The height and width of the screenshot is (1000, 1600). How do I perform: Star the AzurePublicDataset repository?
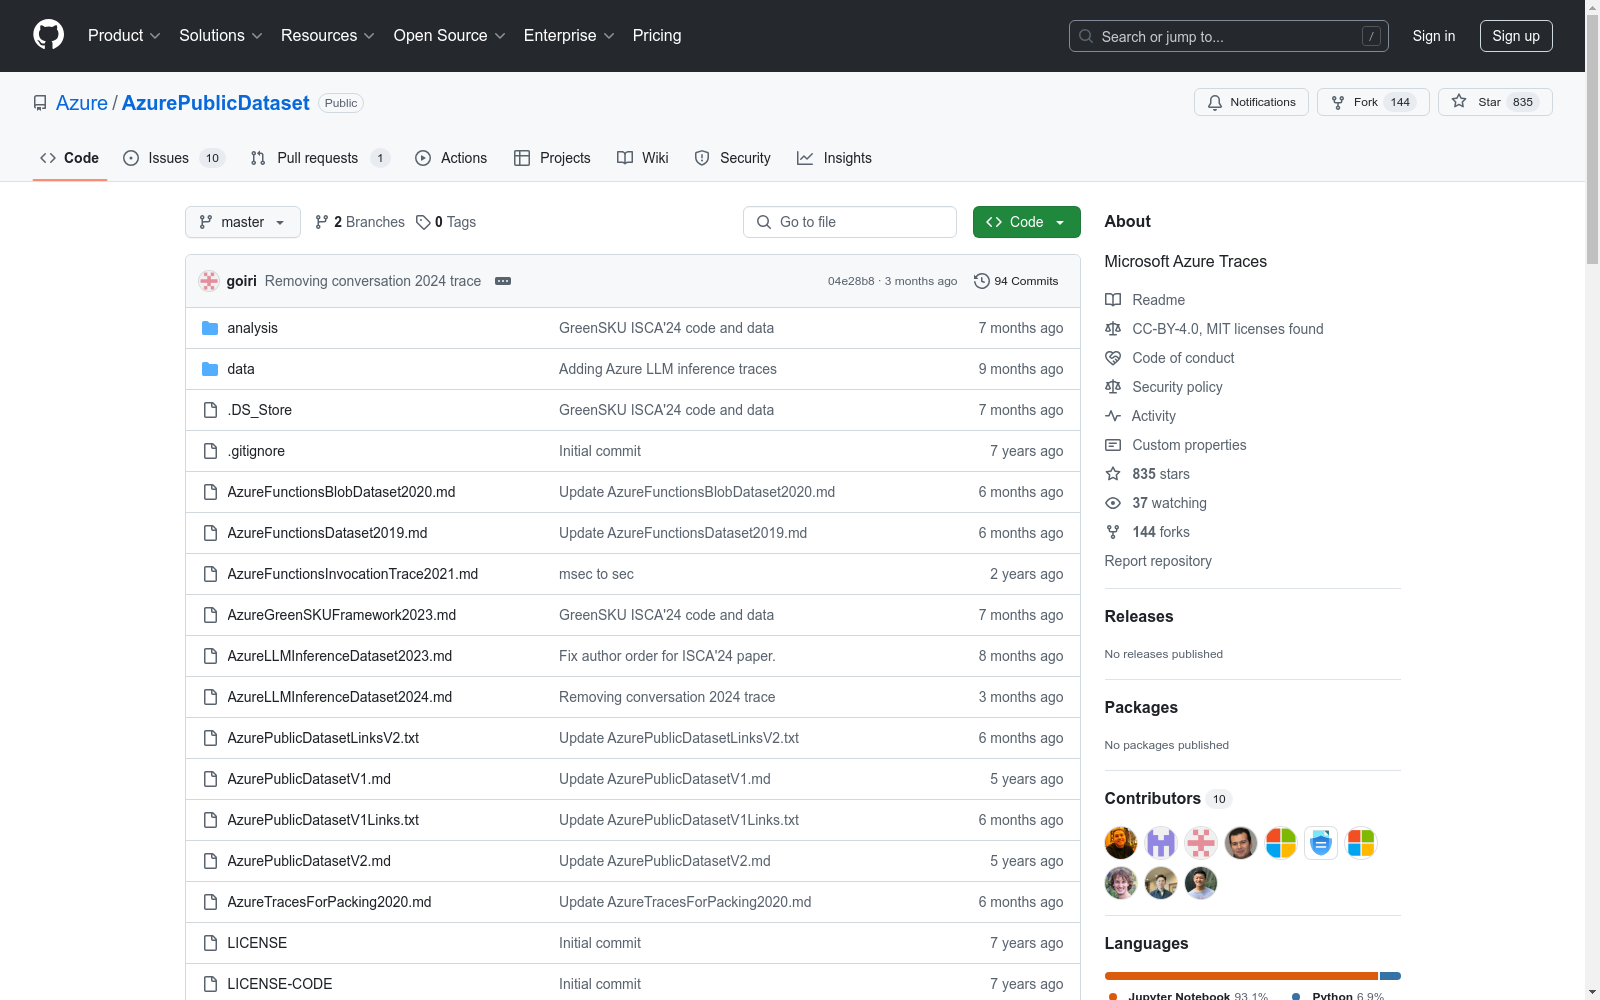[x=1495, y=102]
